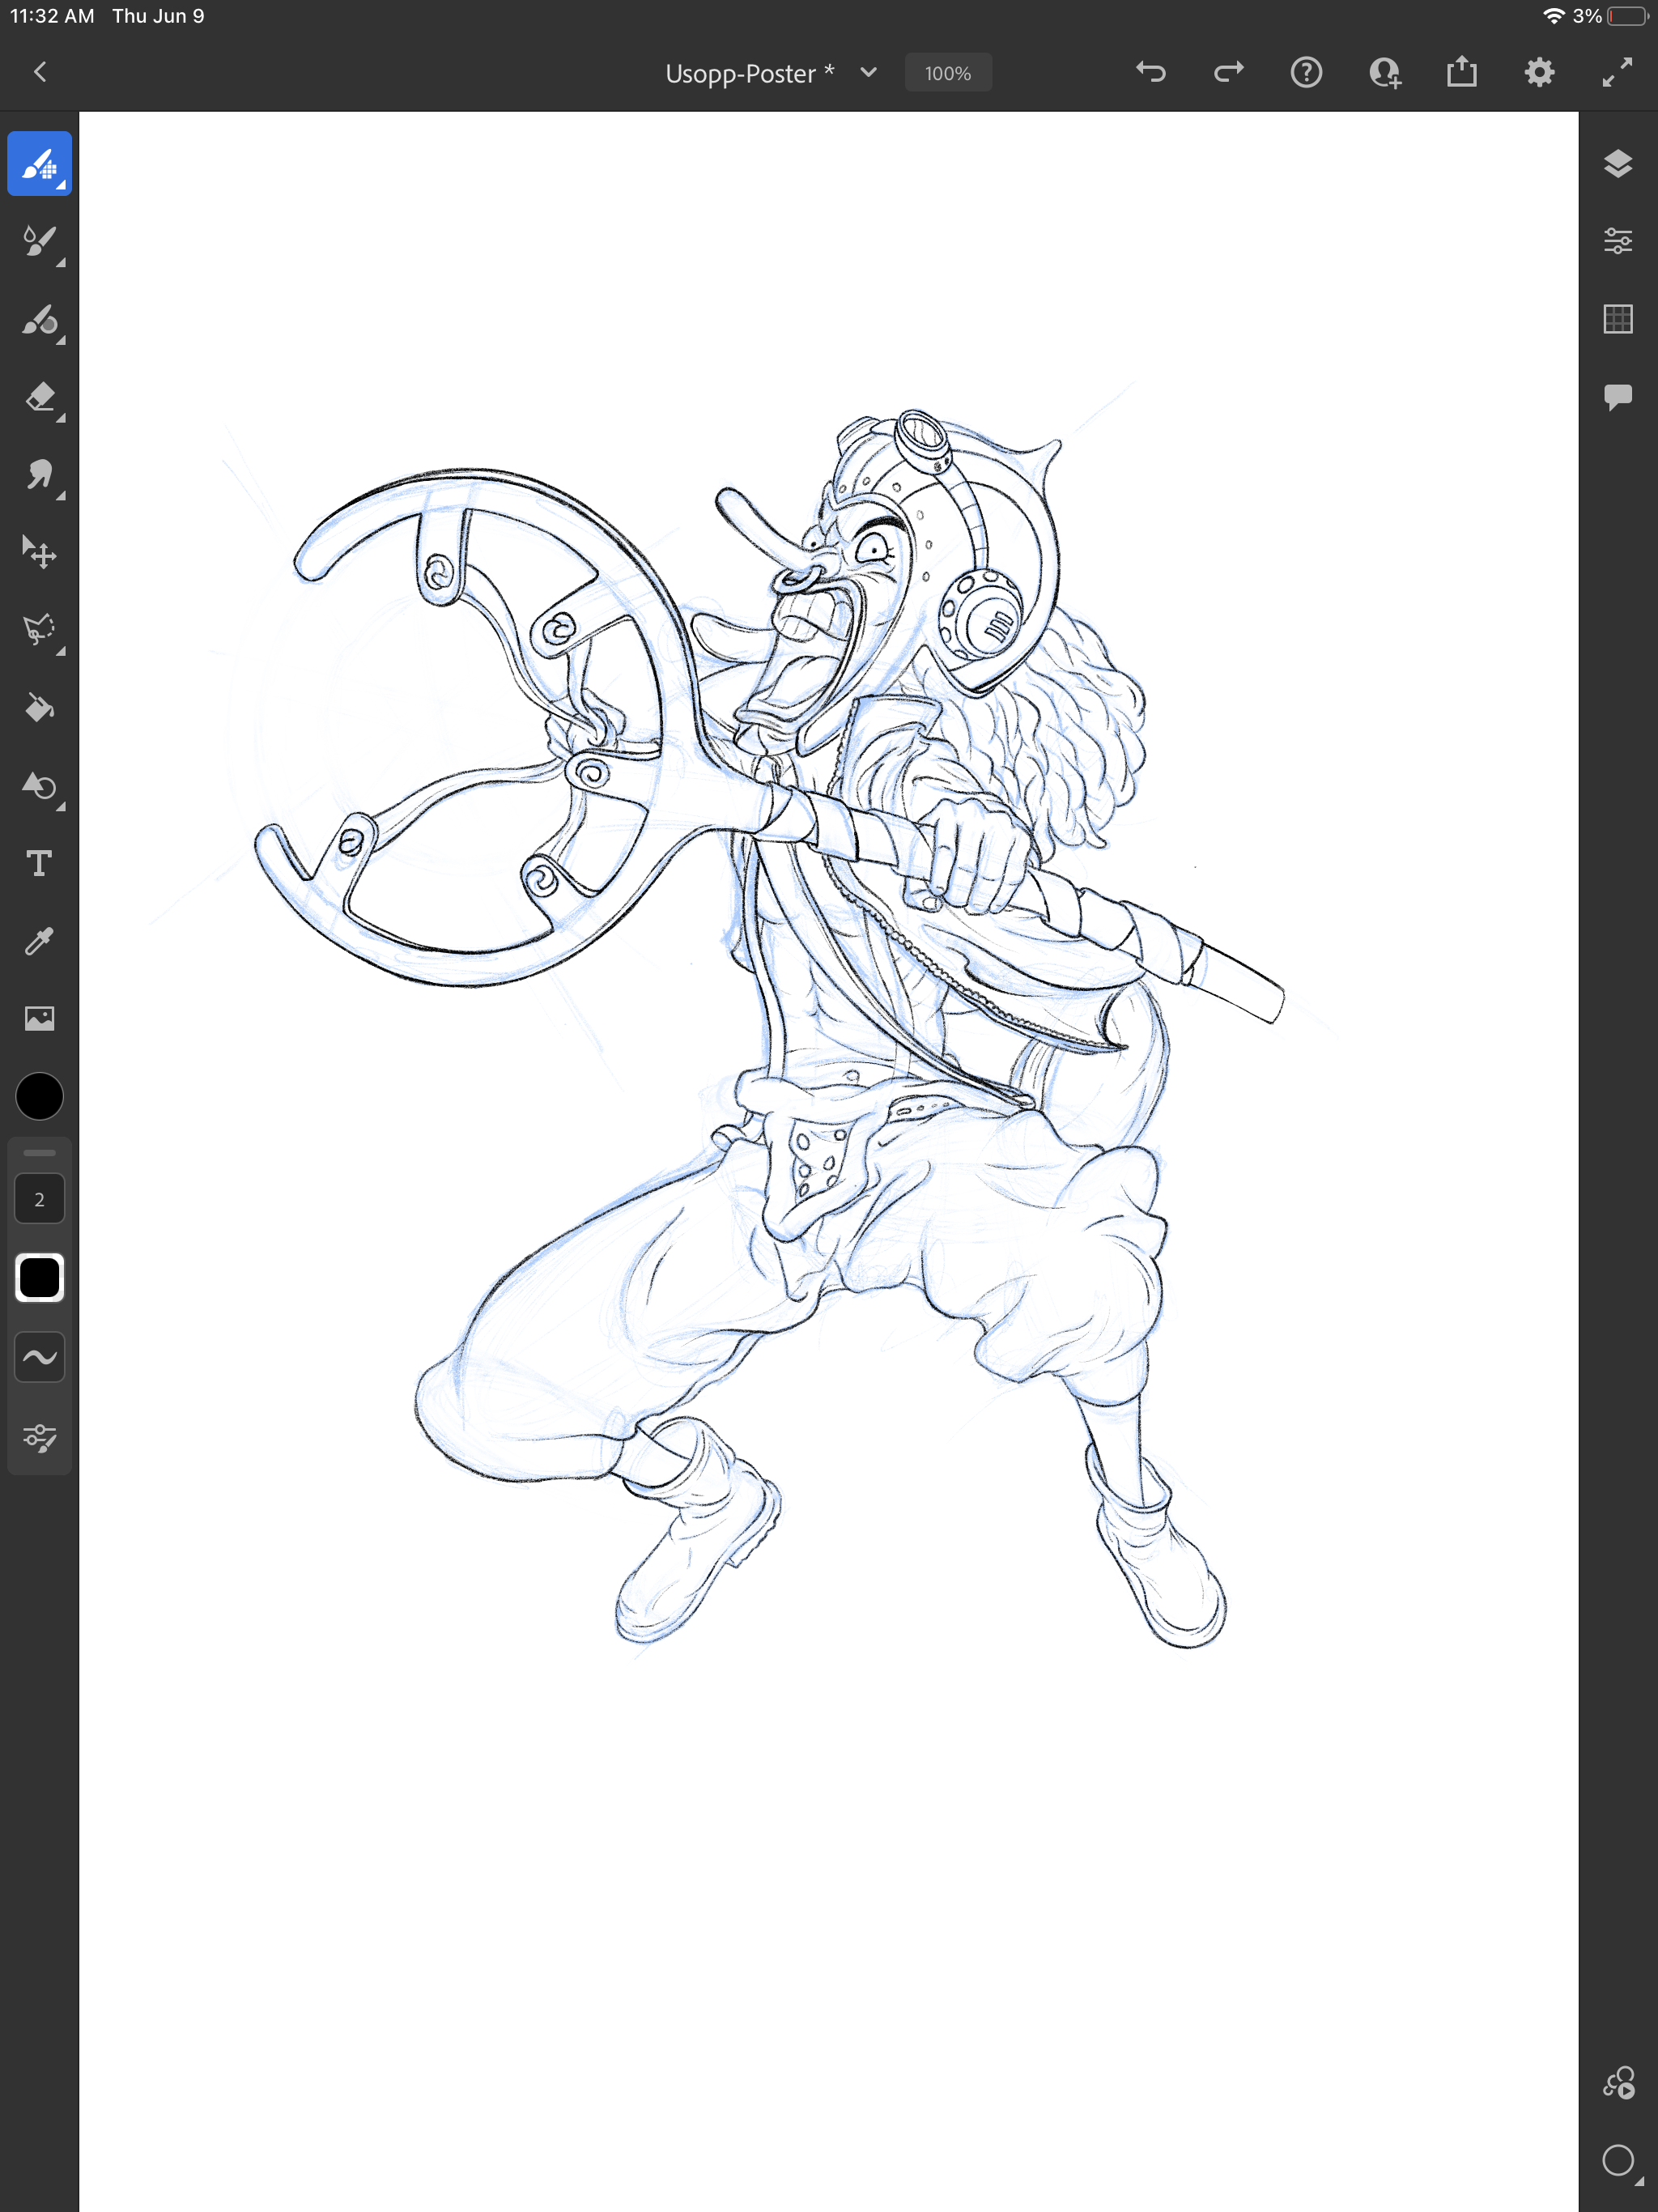Select the Shapes tool
1658x2212 pixels.
tap(39, 786)
